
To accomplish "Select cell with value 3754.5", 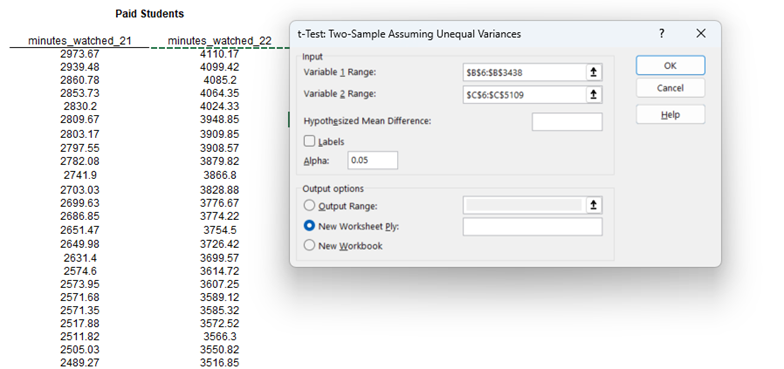I will 220,230.
